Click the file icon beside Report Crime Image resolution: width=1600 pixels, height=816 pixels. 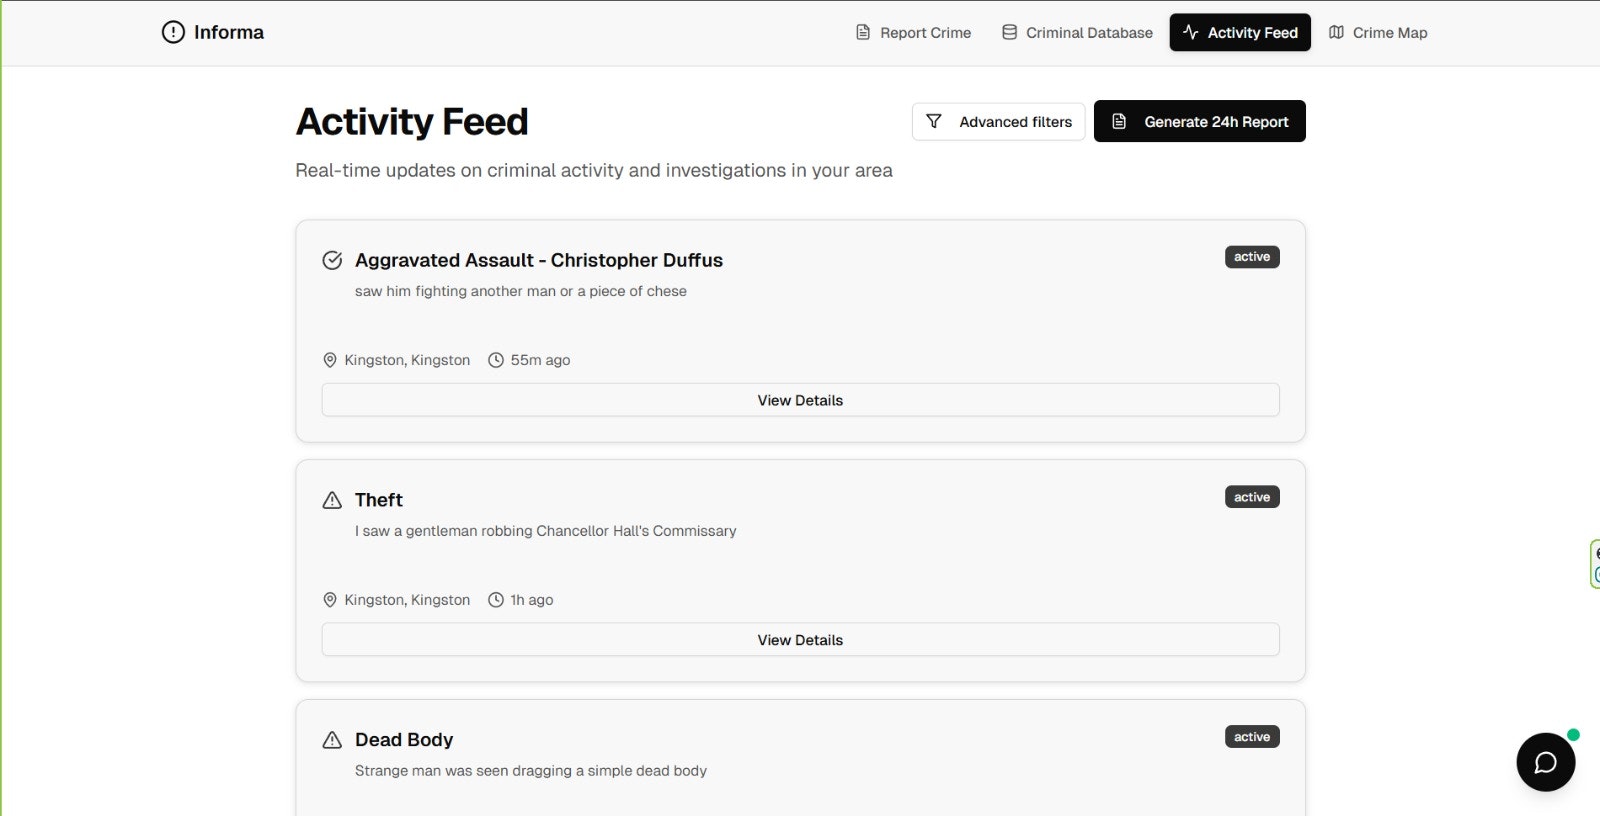point(863,32)
